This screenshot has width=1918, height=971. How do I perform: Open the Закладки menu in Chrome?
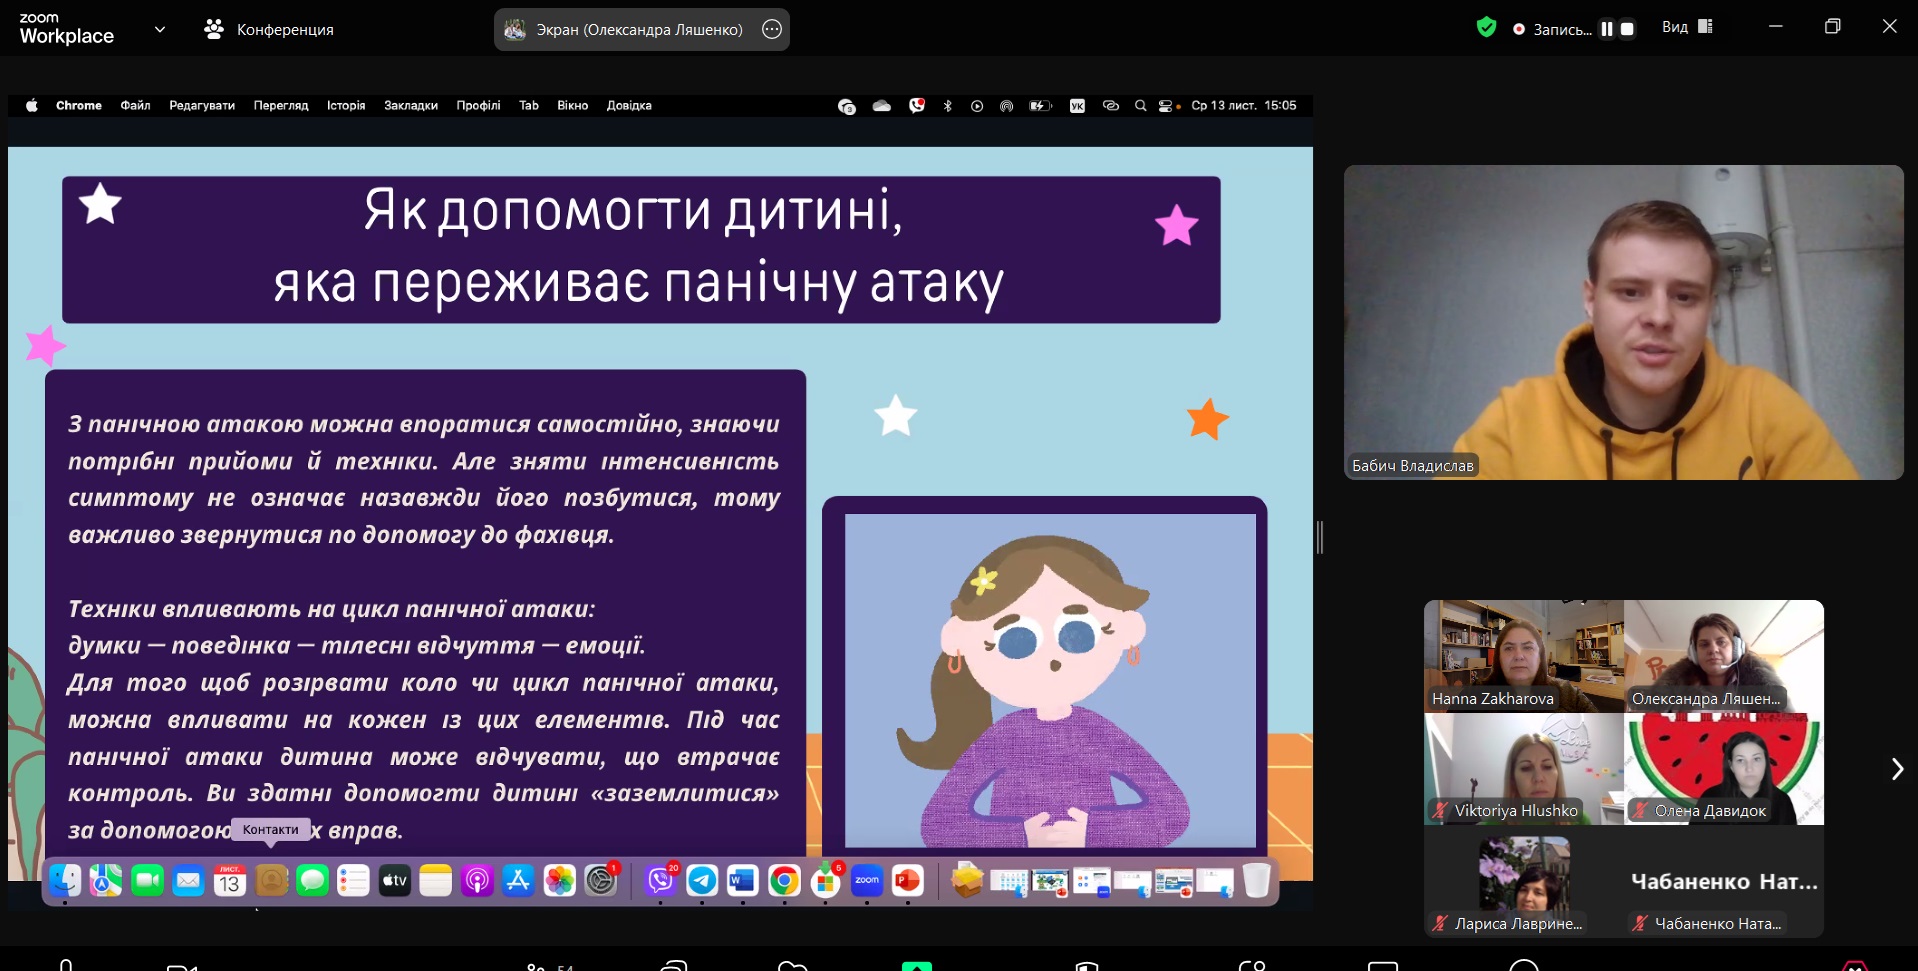(410, 105)
